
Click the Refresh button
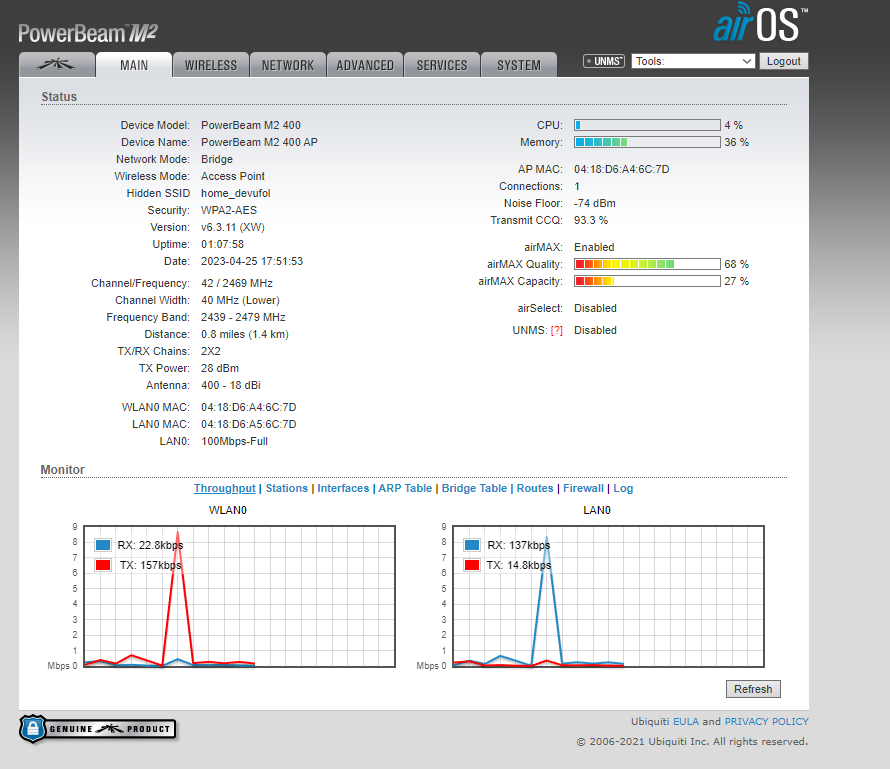[753, 689]
